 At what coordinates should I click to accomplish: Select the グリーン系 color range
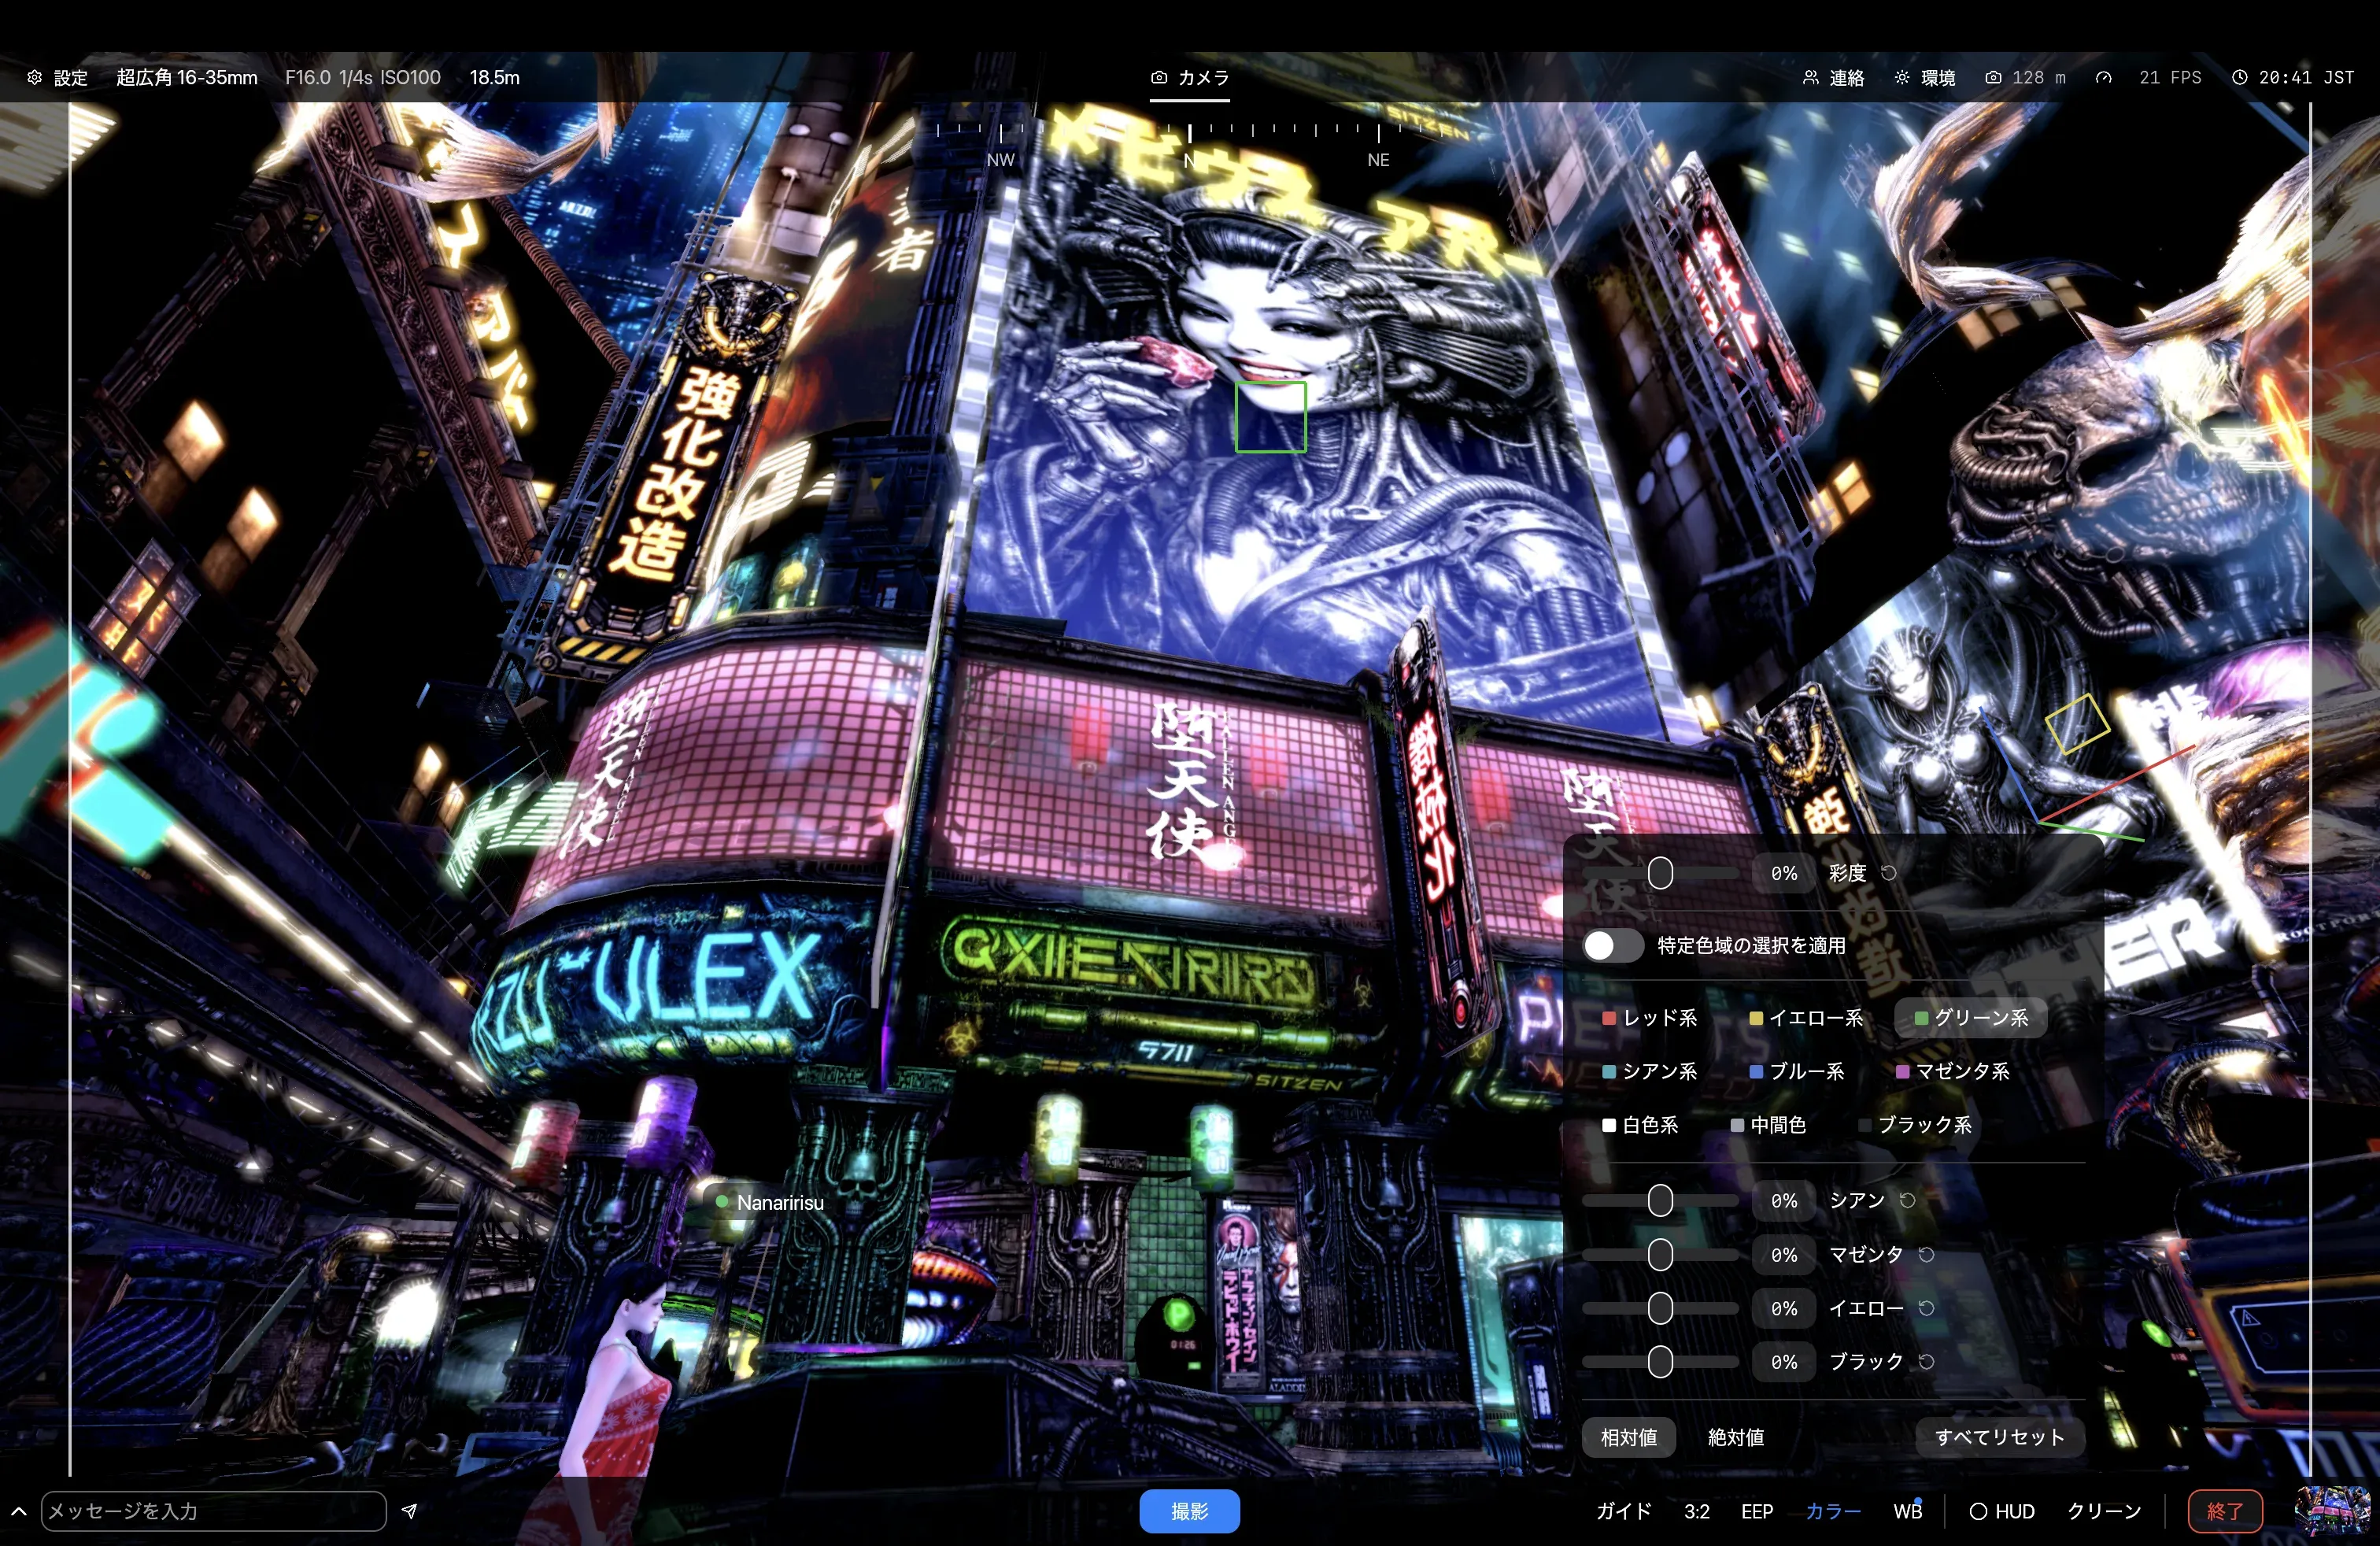pos(1970,1018)
